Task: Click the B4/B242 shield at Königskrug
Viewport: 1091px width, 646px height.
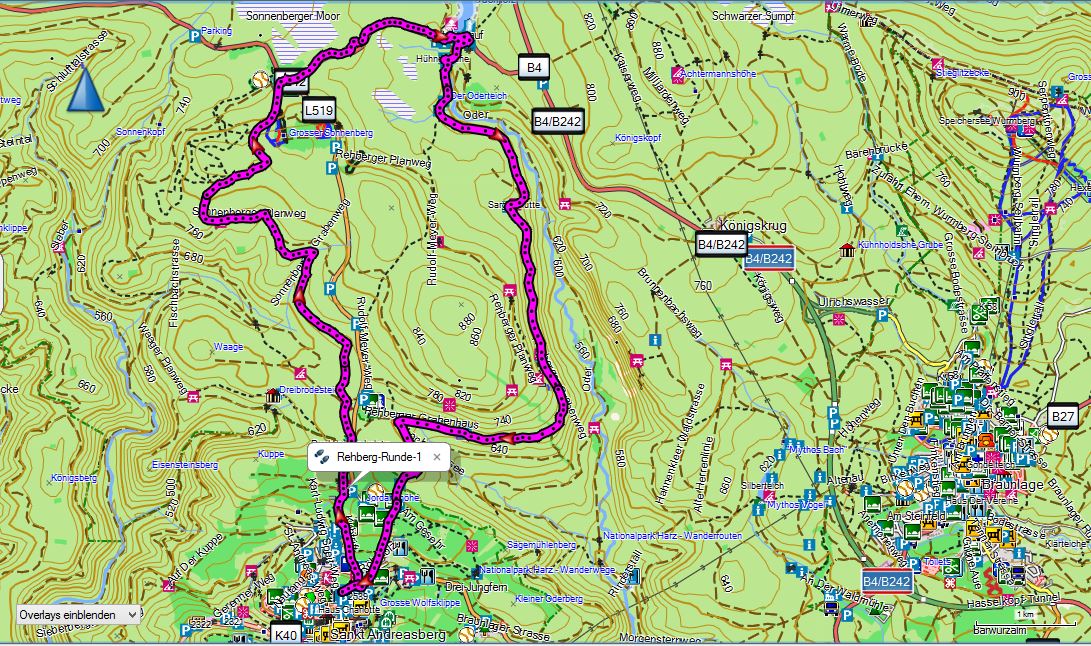Action: (721, 243)
